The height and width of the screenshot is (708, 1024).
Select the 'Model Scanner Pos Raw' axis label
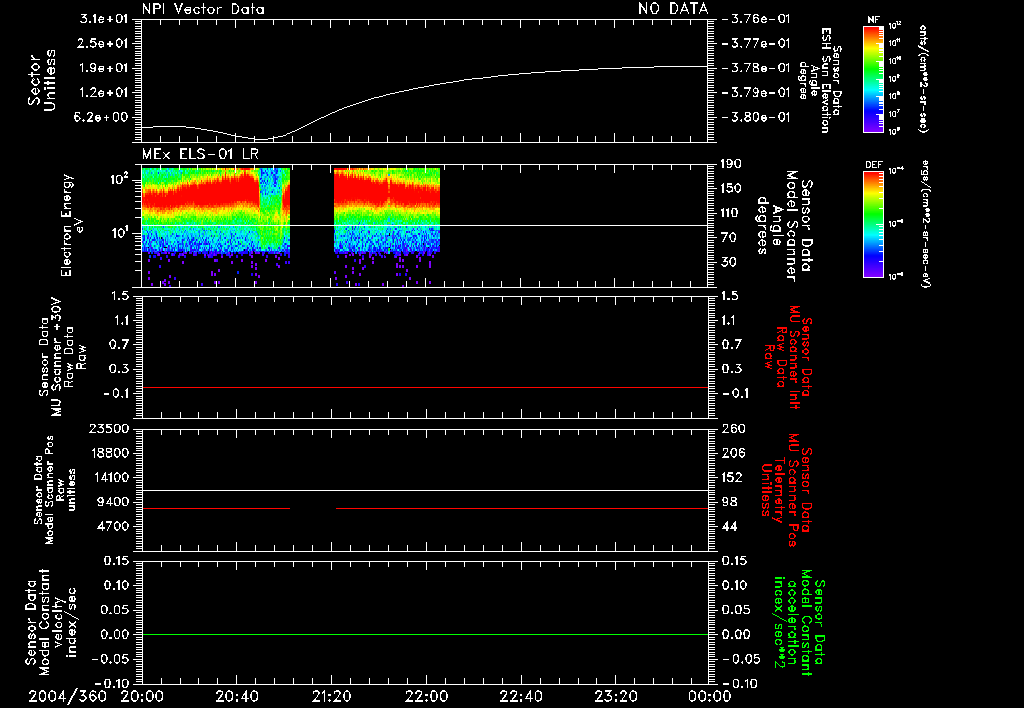click(55, 490)
